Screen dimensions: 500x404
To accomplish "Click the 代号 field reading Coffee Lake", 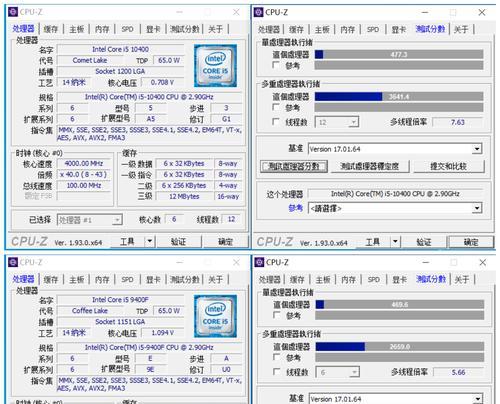I will (90, 311).
